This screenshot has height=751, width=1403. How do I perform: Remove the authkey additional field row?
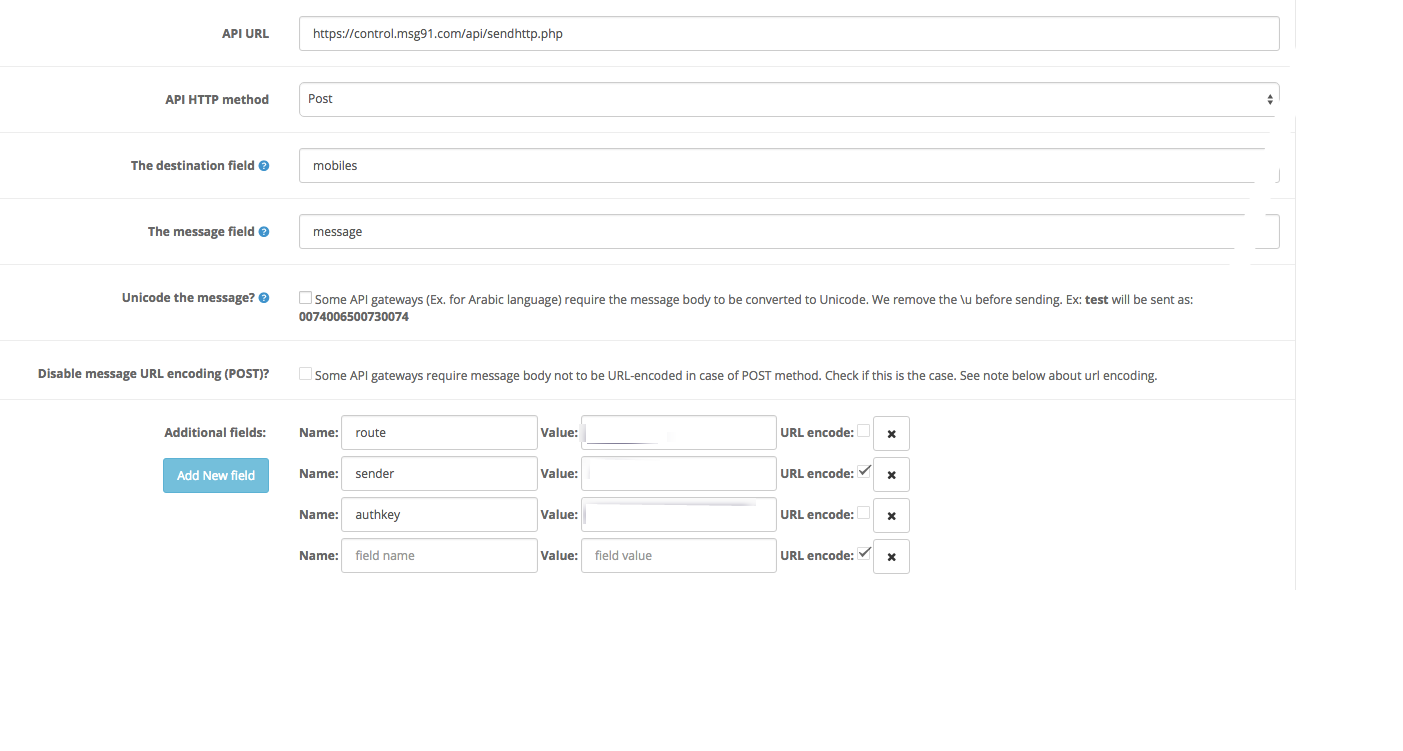coord(891,516)
